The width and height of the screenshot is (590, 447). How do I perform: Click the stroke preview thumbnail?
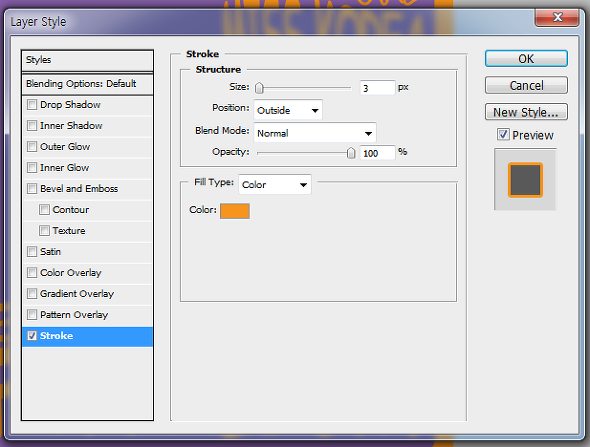525,179
